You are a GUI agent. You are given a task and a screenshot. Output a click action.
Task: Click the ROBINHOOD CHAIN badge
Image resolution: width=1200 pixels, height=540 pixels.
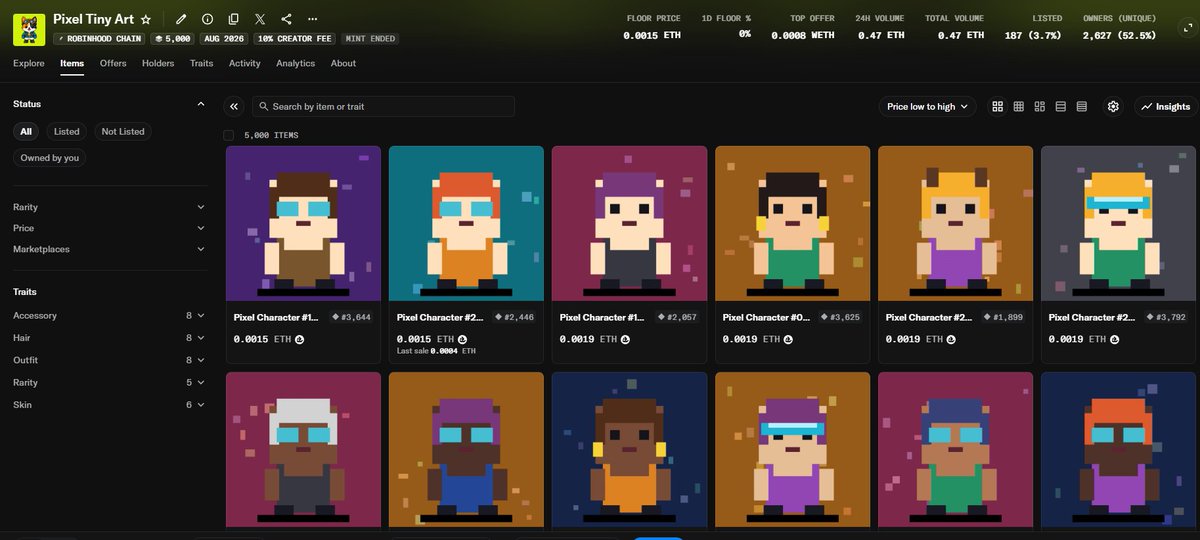coord(99,39)
